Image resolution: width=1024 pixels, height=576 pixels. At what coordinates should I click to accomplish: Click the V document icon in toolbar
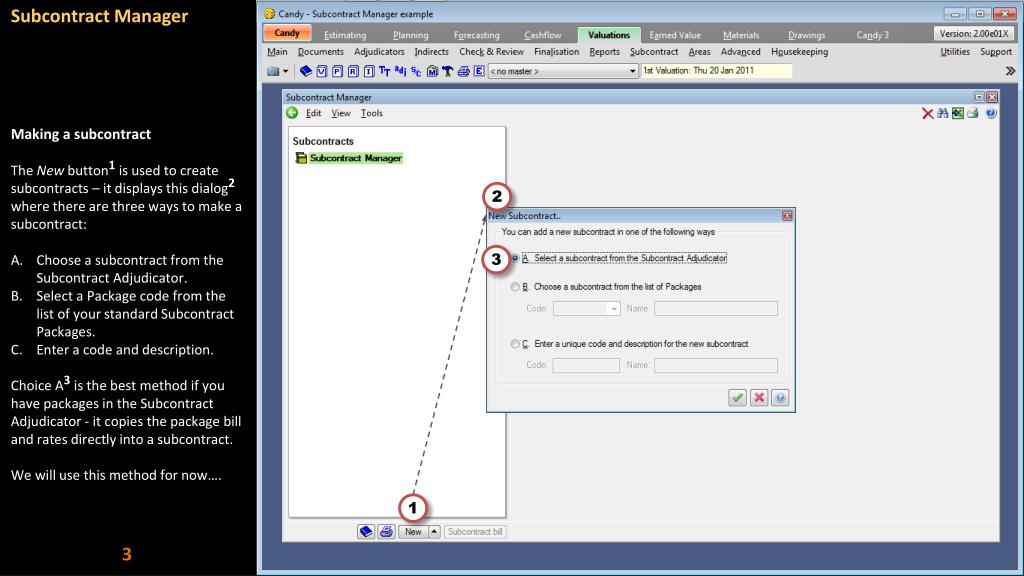click(x=322, y=71)
